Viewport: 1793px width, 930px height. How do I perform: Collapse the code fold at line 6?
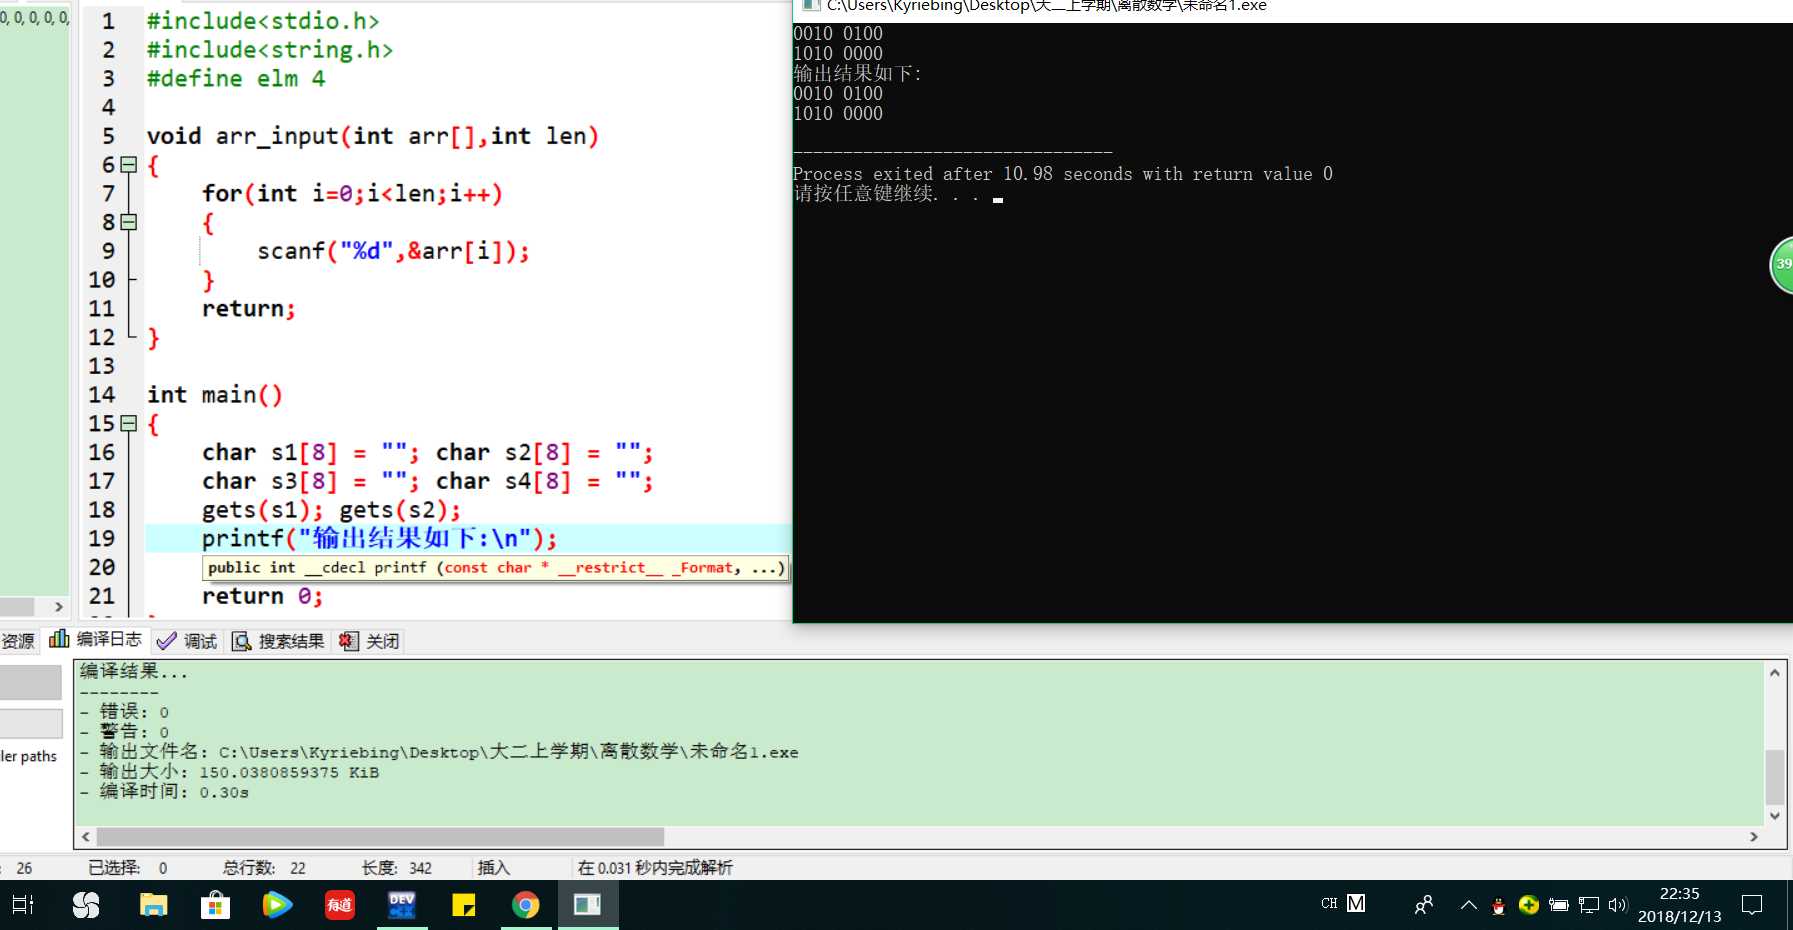[x=128, y=164]
